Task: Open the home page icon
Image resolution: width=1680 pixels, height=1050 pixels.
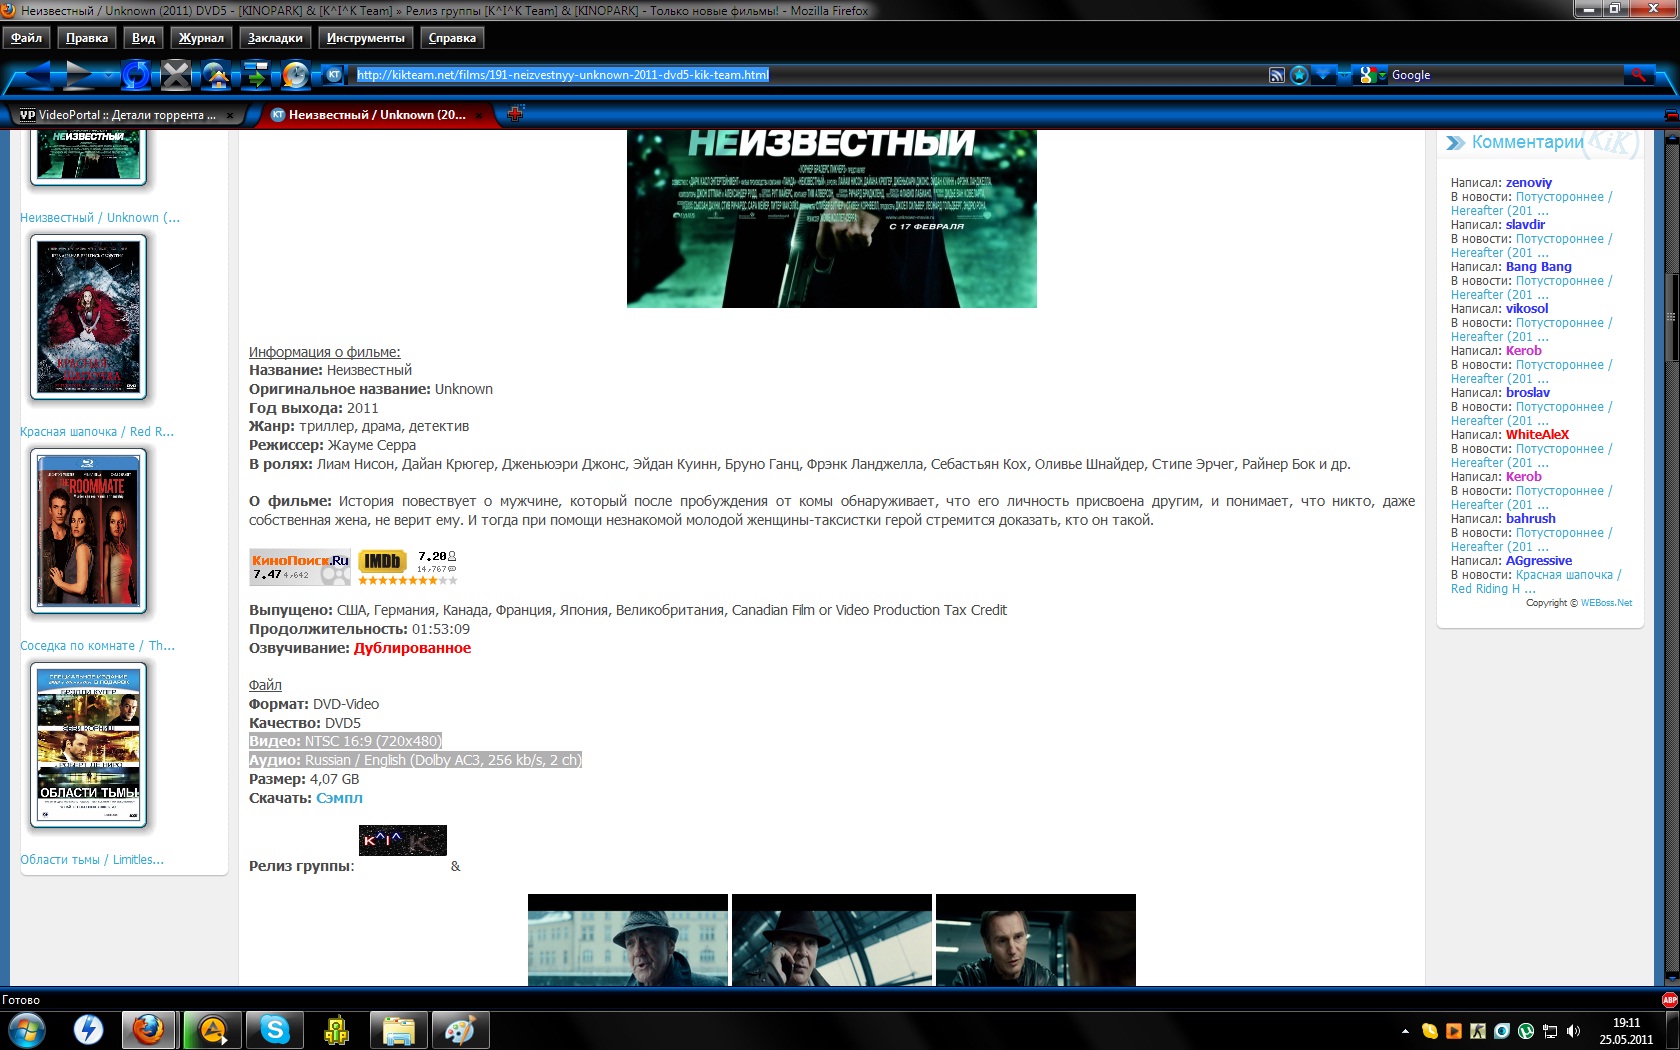Action: [216, 74]
